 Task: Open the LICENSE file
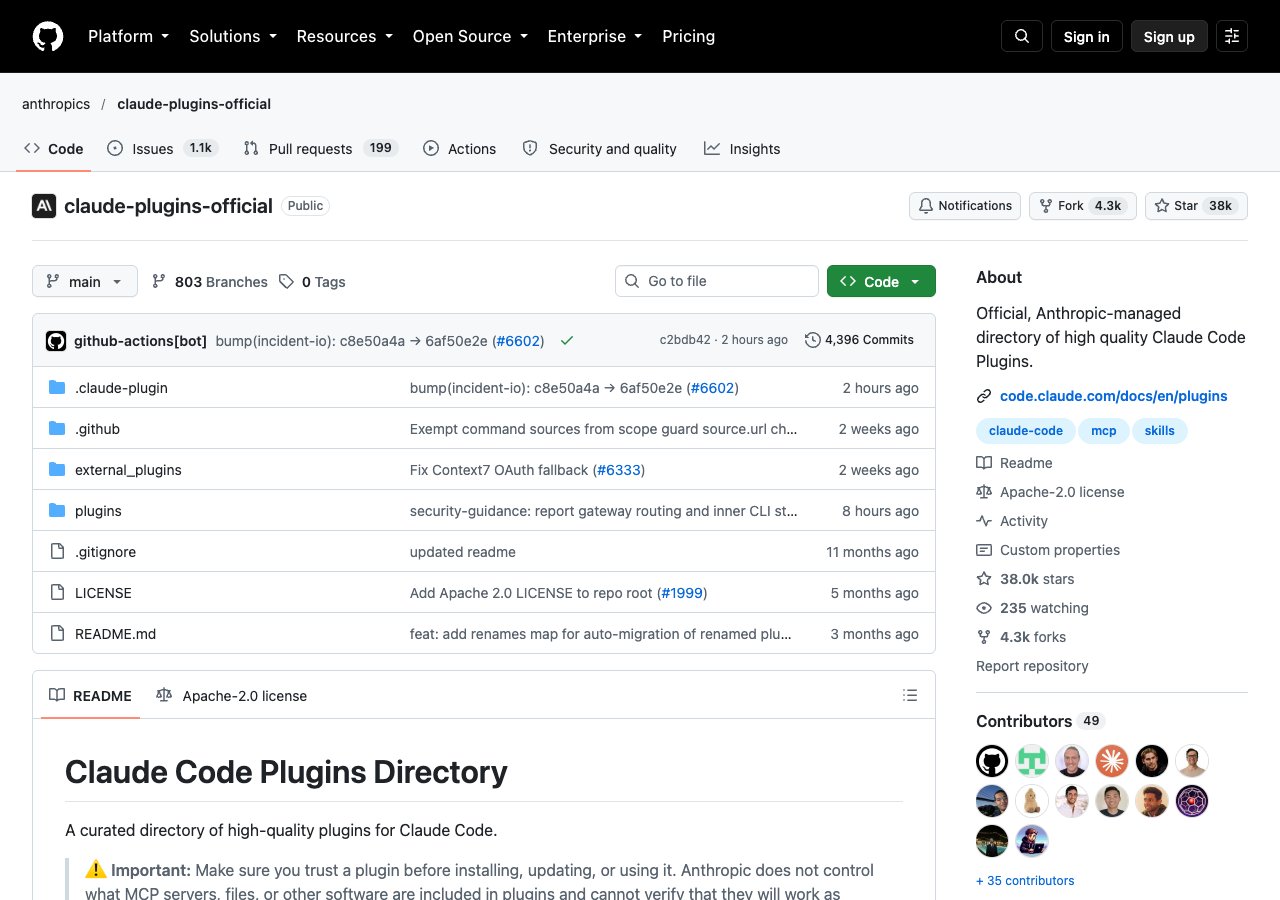coord(103,593)
